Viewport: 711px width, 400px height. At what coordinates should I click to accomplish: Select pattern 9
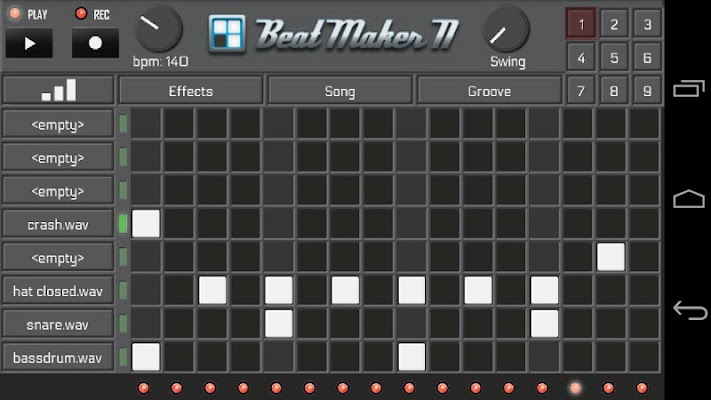[x=647, y=91]
